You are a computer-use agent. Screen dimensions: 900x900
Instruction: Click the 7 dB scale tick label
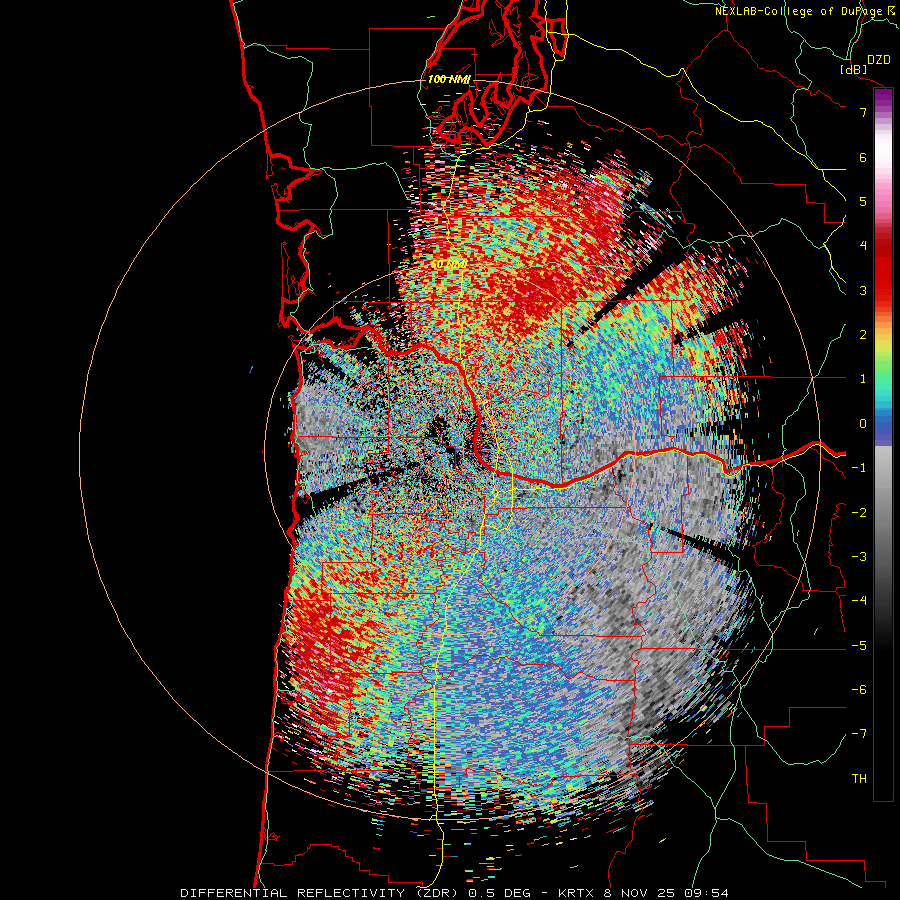point(863,112)
